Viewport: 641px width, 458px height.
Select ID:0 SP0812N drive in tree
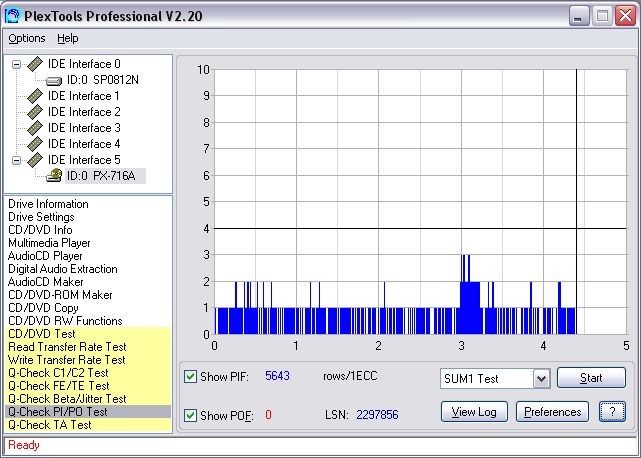(x=103, y=80)
